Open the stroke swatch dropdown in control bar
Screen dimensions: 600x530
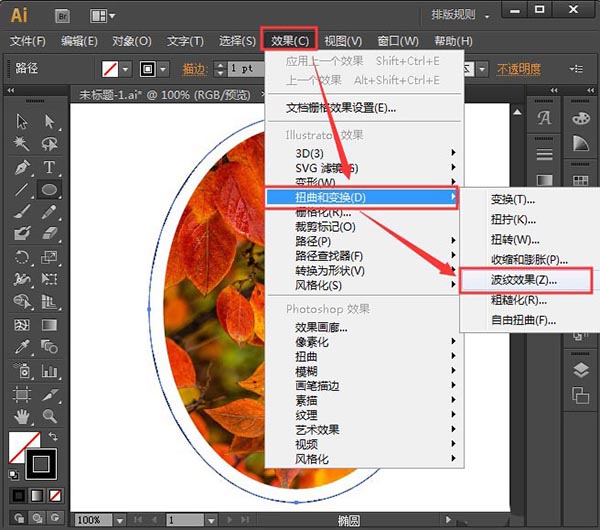pyautogui.click(x=163, y=70)
